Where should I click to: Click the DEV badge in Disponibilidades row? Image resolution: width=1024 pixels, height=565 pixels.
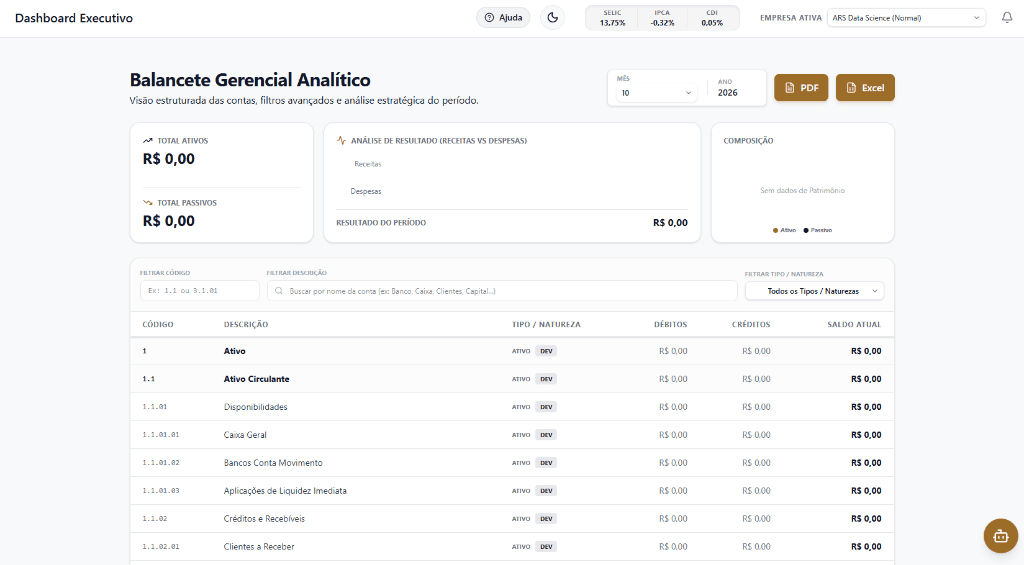click(546, 407)
